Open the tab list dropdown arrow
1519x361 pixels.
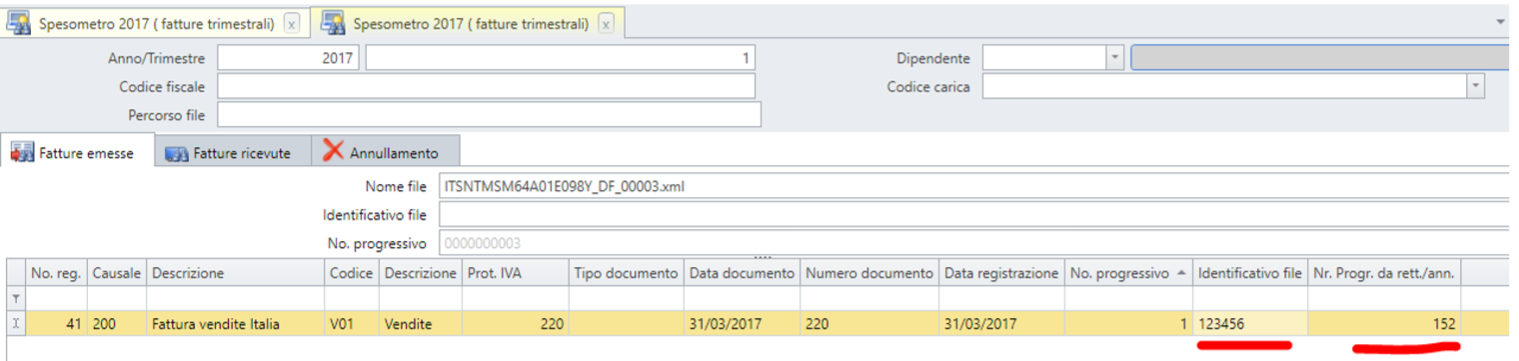tap(1501, 21)
